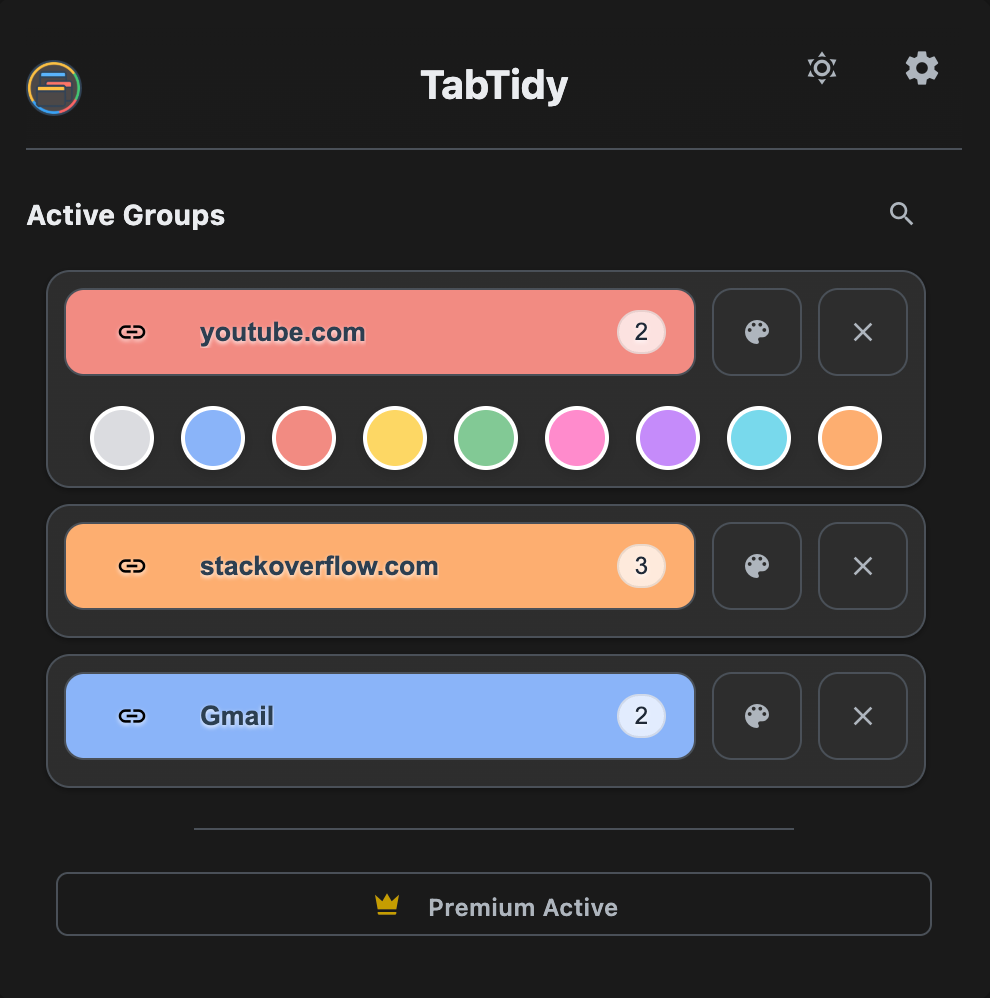Toggle light/dark theme brightness icon
This screenshot has height=998, width=990.
click(x=821, y=68)
